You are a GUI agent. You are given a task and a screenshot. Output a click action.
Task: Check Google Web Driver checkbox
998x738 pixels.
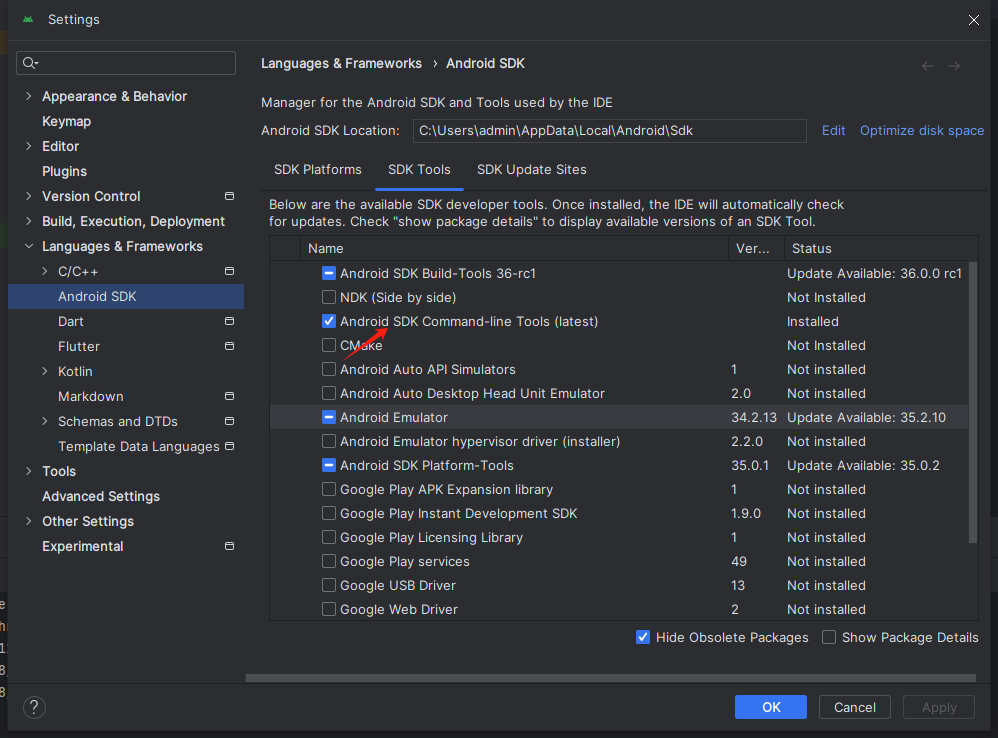pos(328,609)
